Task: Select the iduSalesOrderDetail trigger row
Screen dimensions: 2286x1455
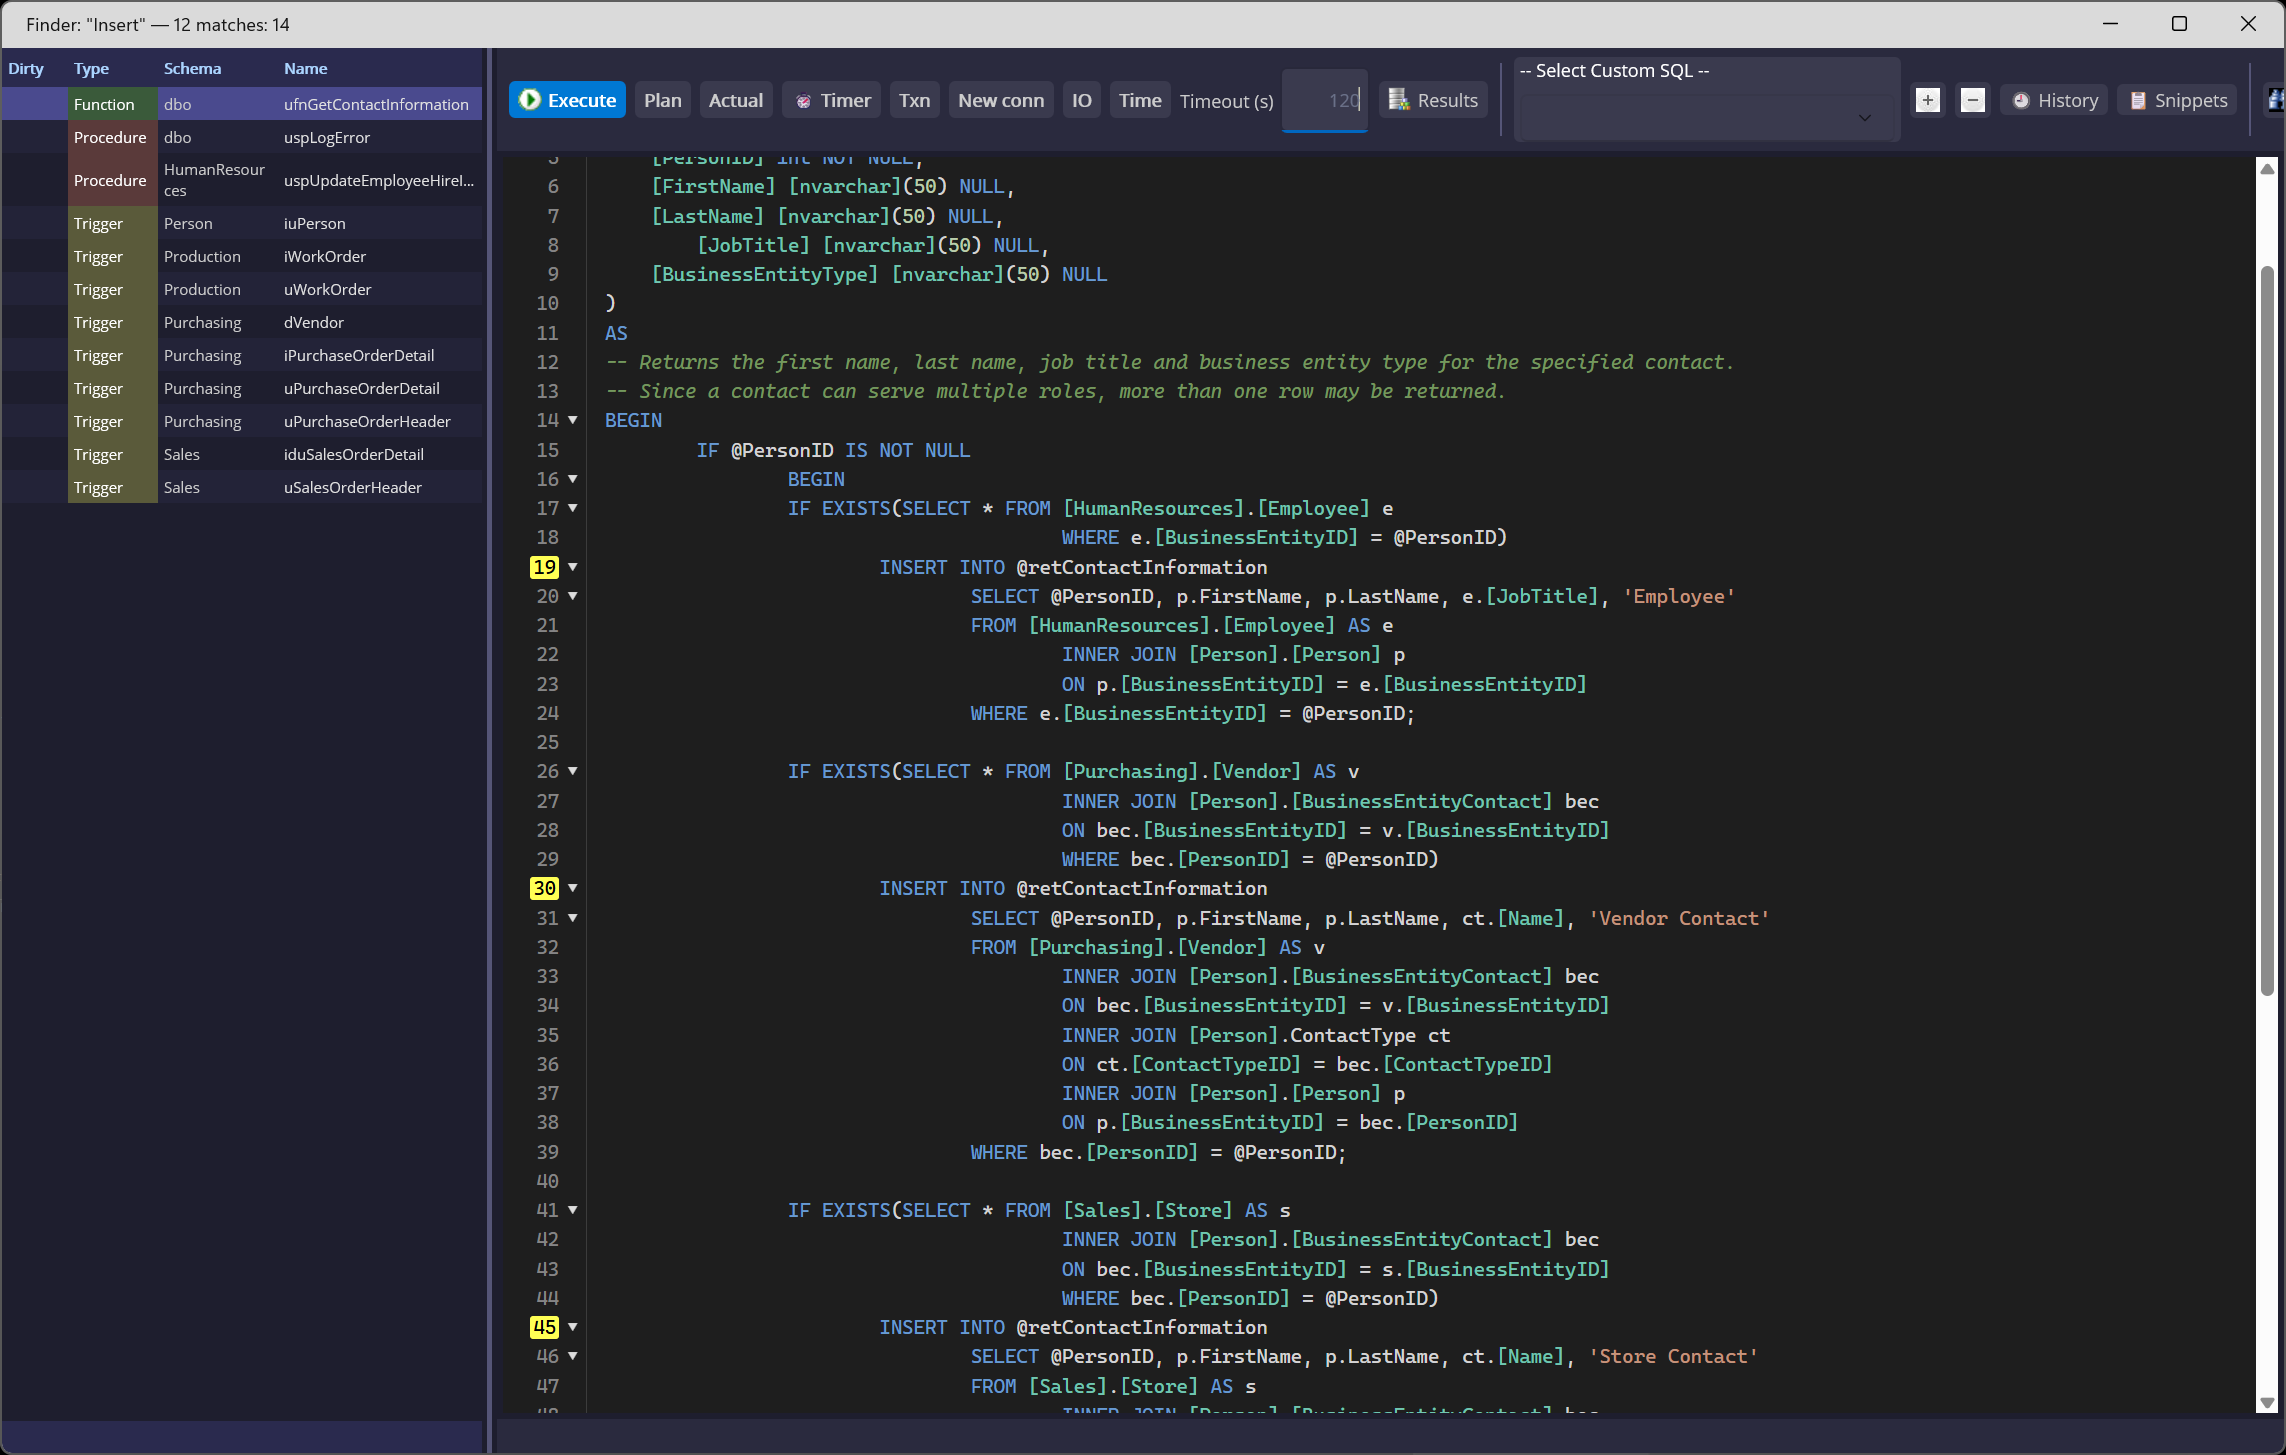Action: coord(242,454)
